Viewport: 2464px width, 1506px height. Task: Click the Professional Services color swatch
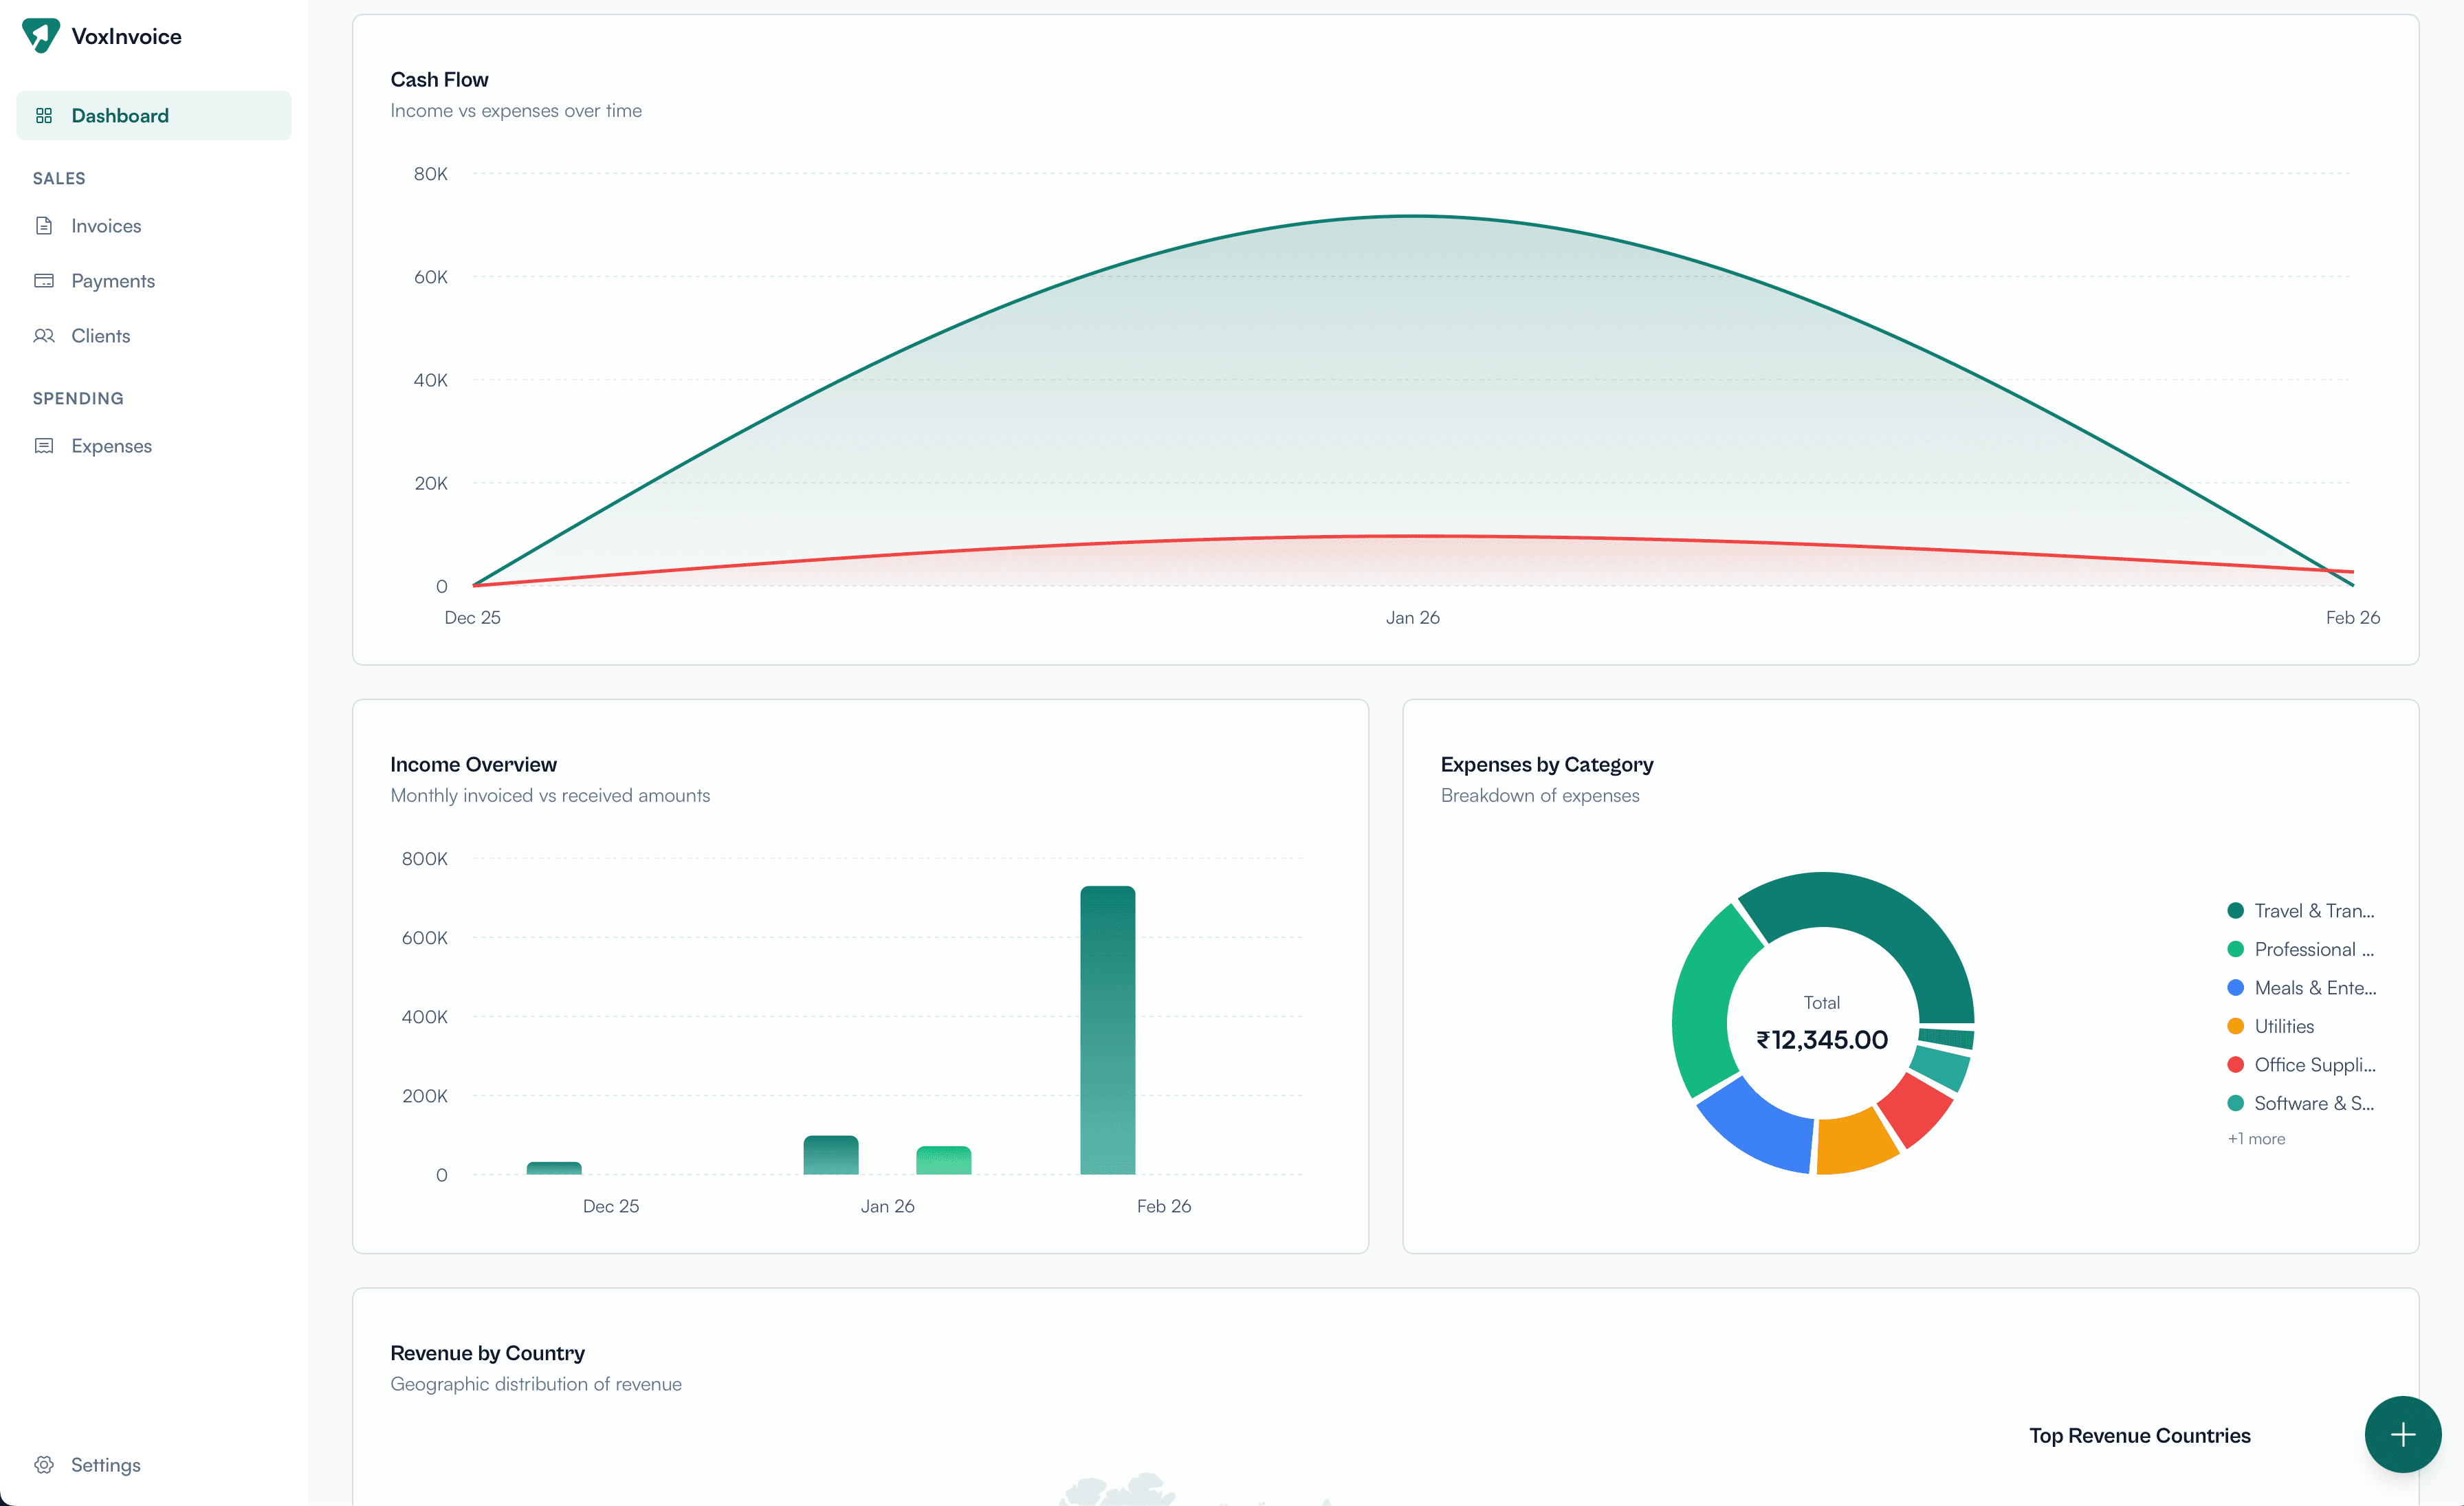coord(2235,949)
